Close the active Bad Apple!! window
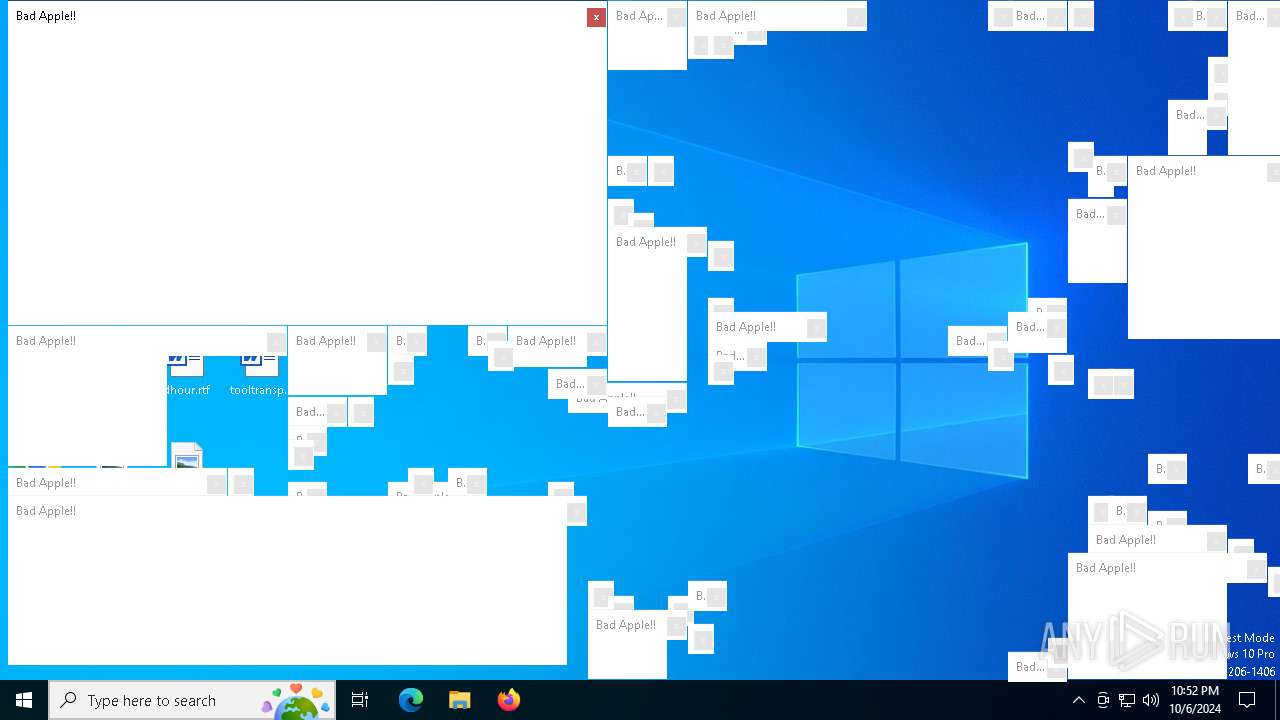The height and width of the screenshot is (720, 1280). click(x=596, y=17)
